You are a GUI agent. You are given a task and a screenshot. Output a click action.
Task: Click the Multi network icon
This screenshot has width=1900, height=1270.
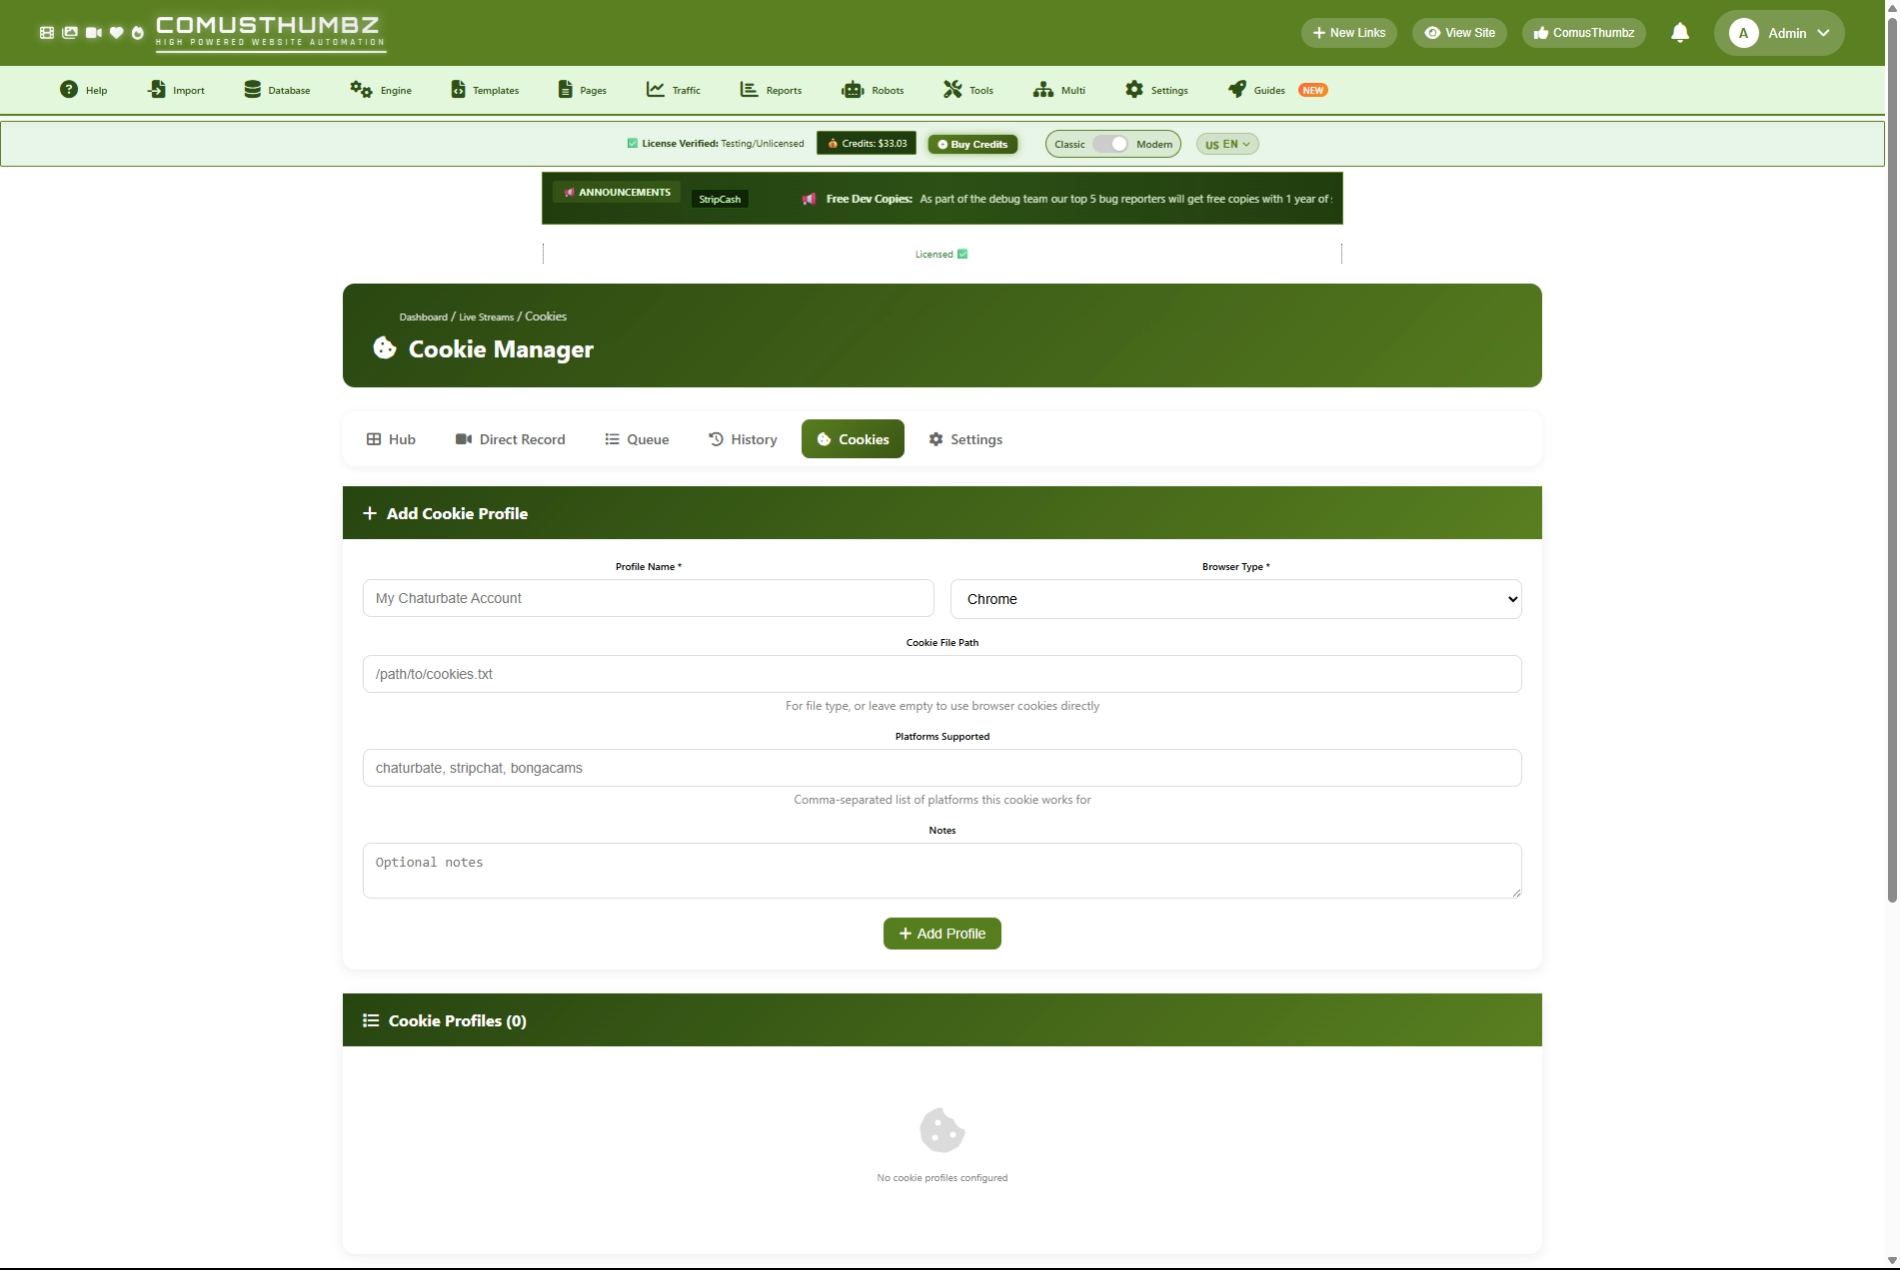(x=1043, y=90)
